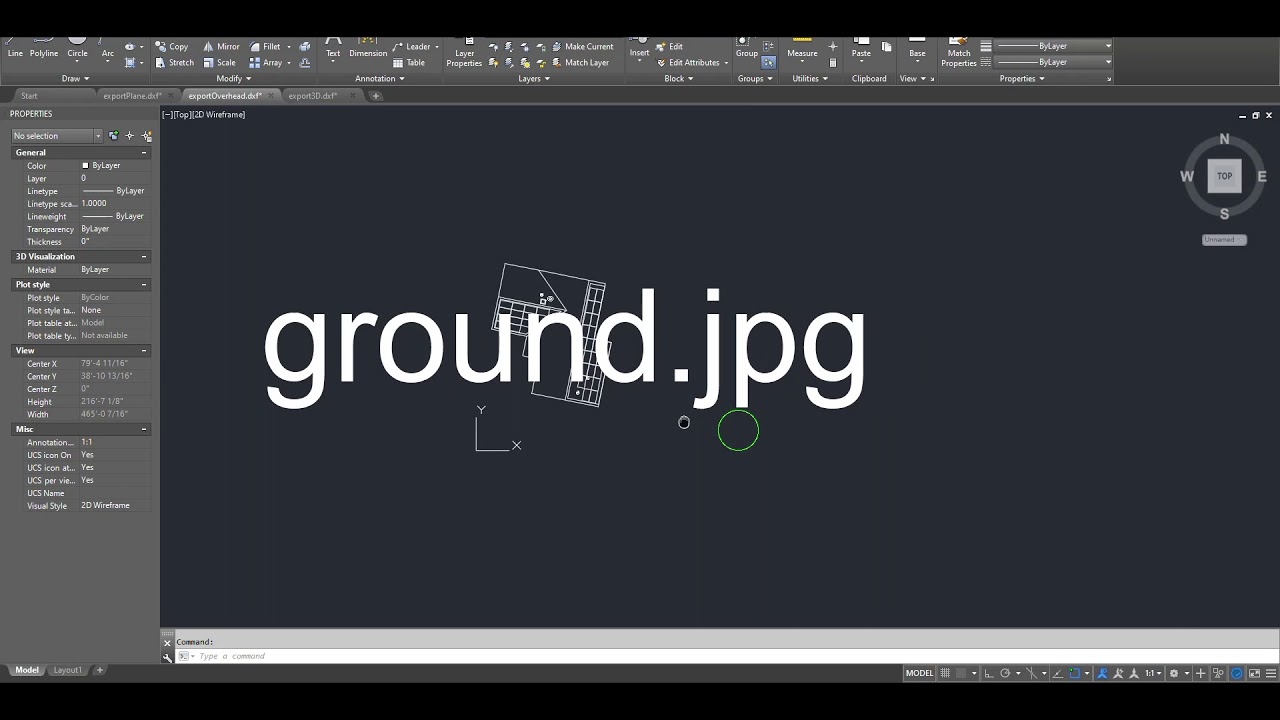Collapse the Plot style section
The image size is (1280, 720).
(144, 284)
